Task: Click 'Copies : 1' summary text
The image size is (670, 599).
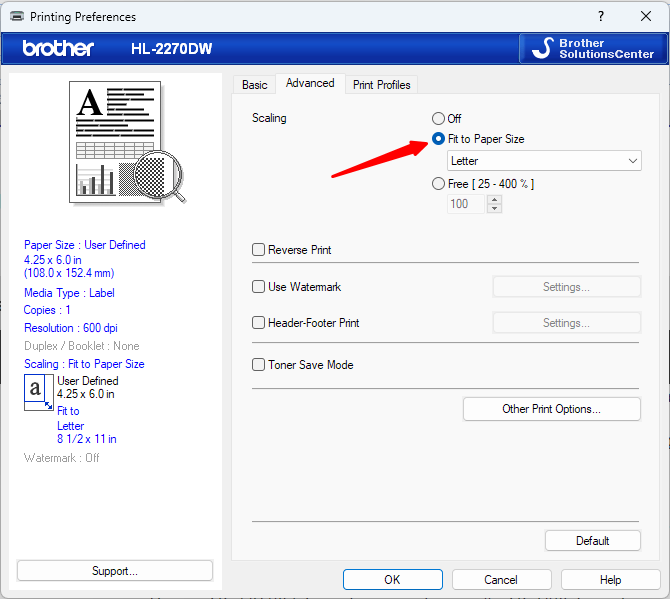Action: pos(47,310)
